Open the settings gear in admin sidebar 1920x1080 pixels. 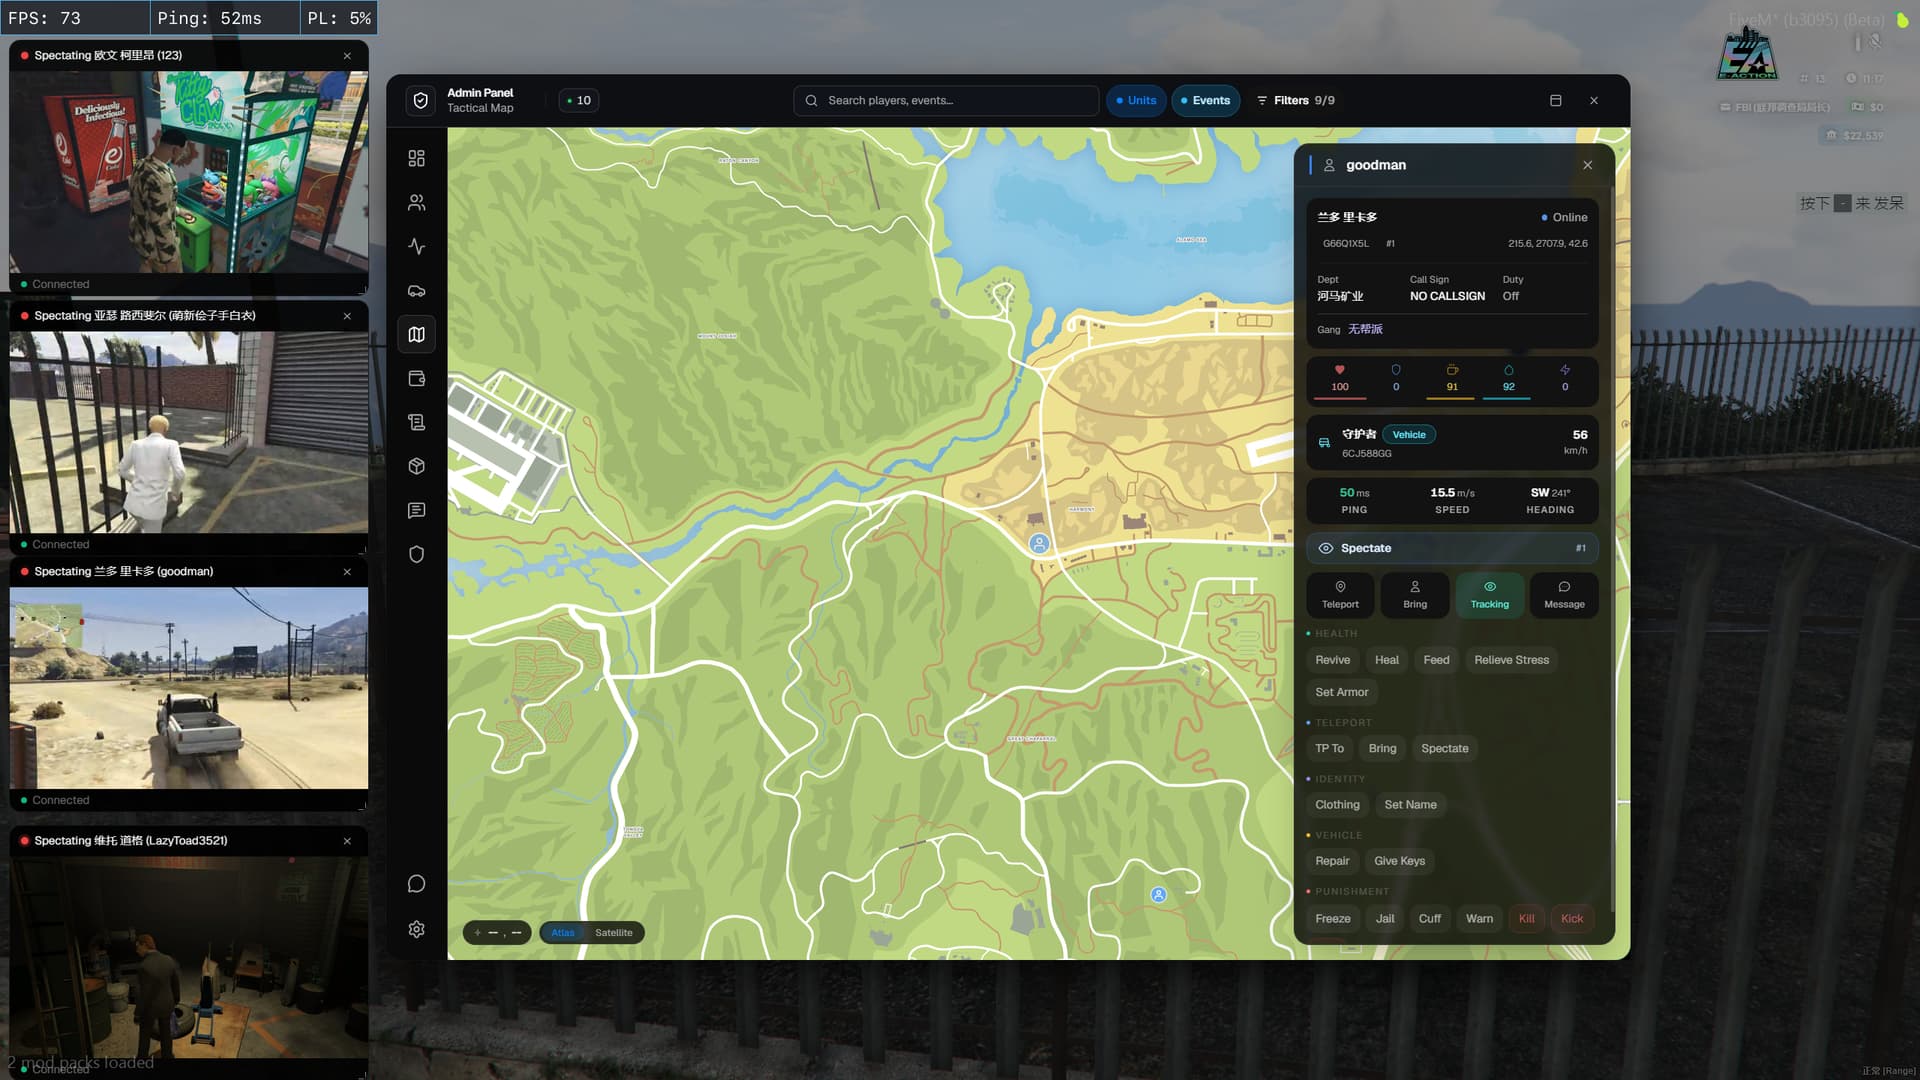coord(416,930)
